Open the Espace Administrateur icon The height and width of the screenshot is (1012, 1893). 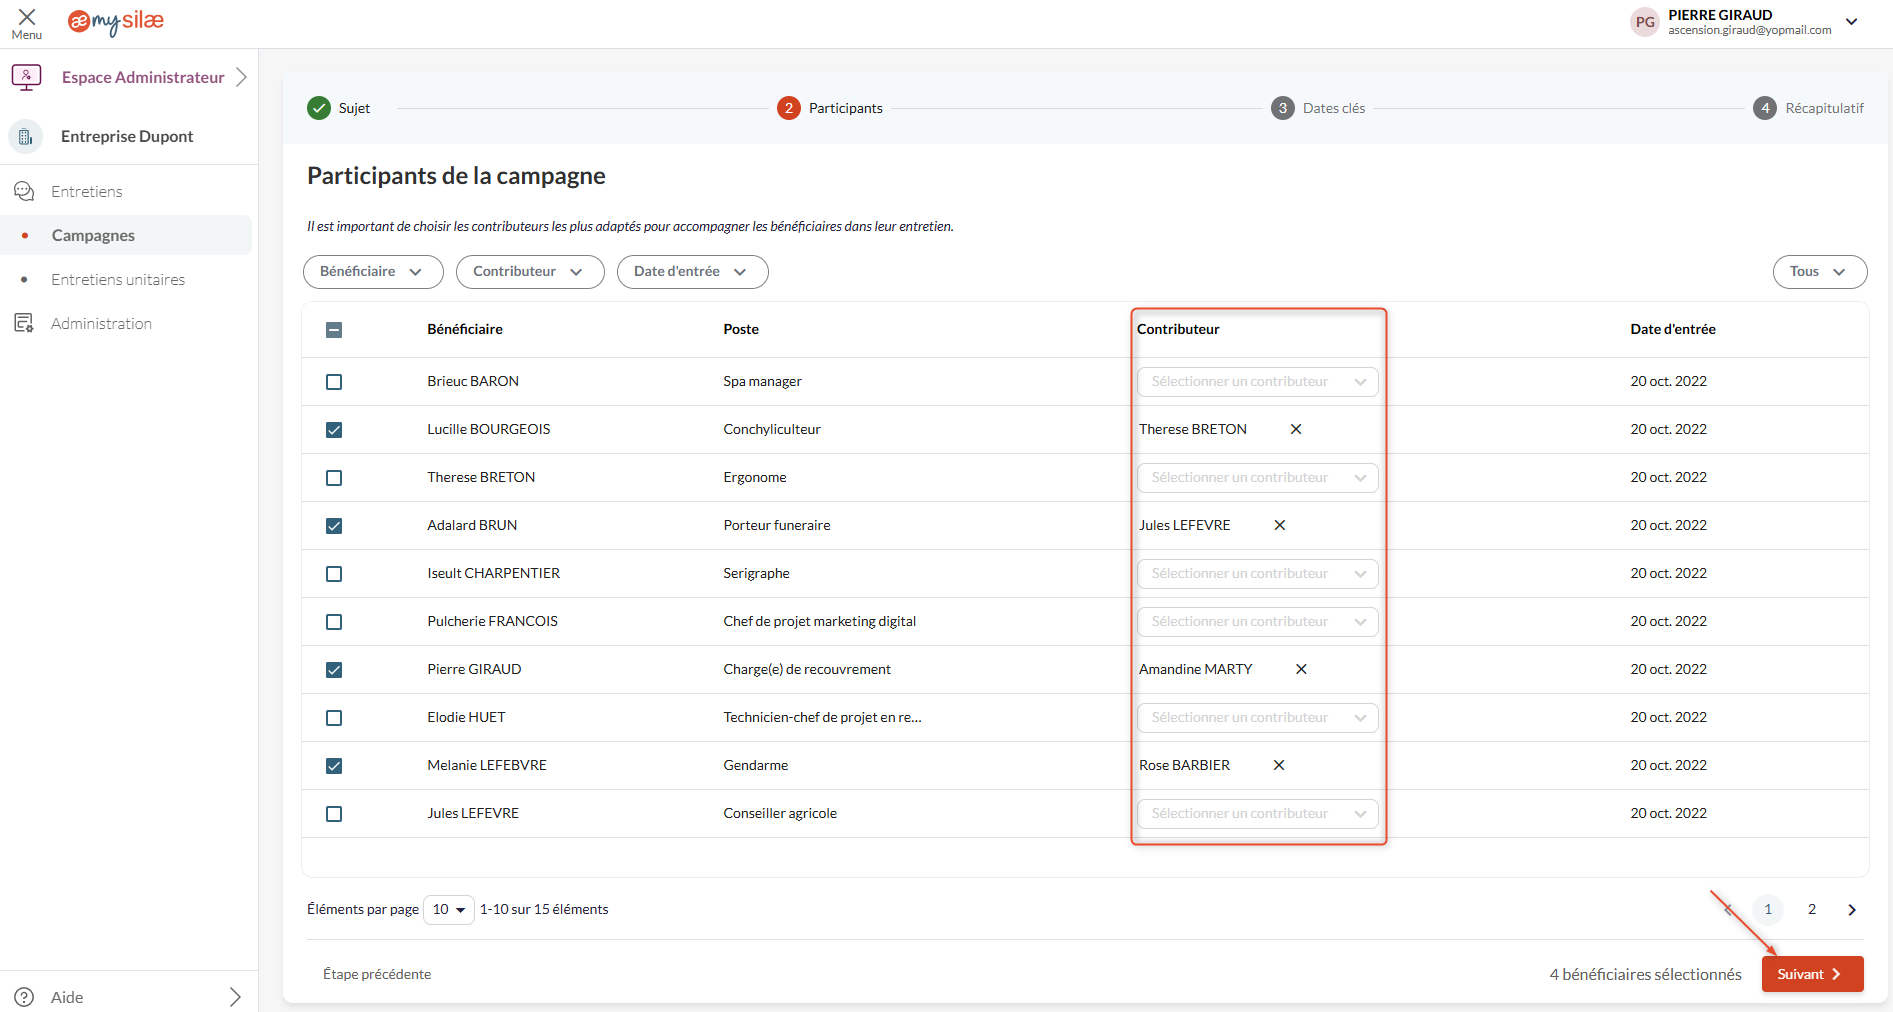[x=26, y=77]
